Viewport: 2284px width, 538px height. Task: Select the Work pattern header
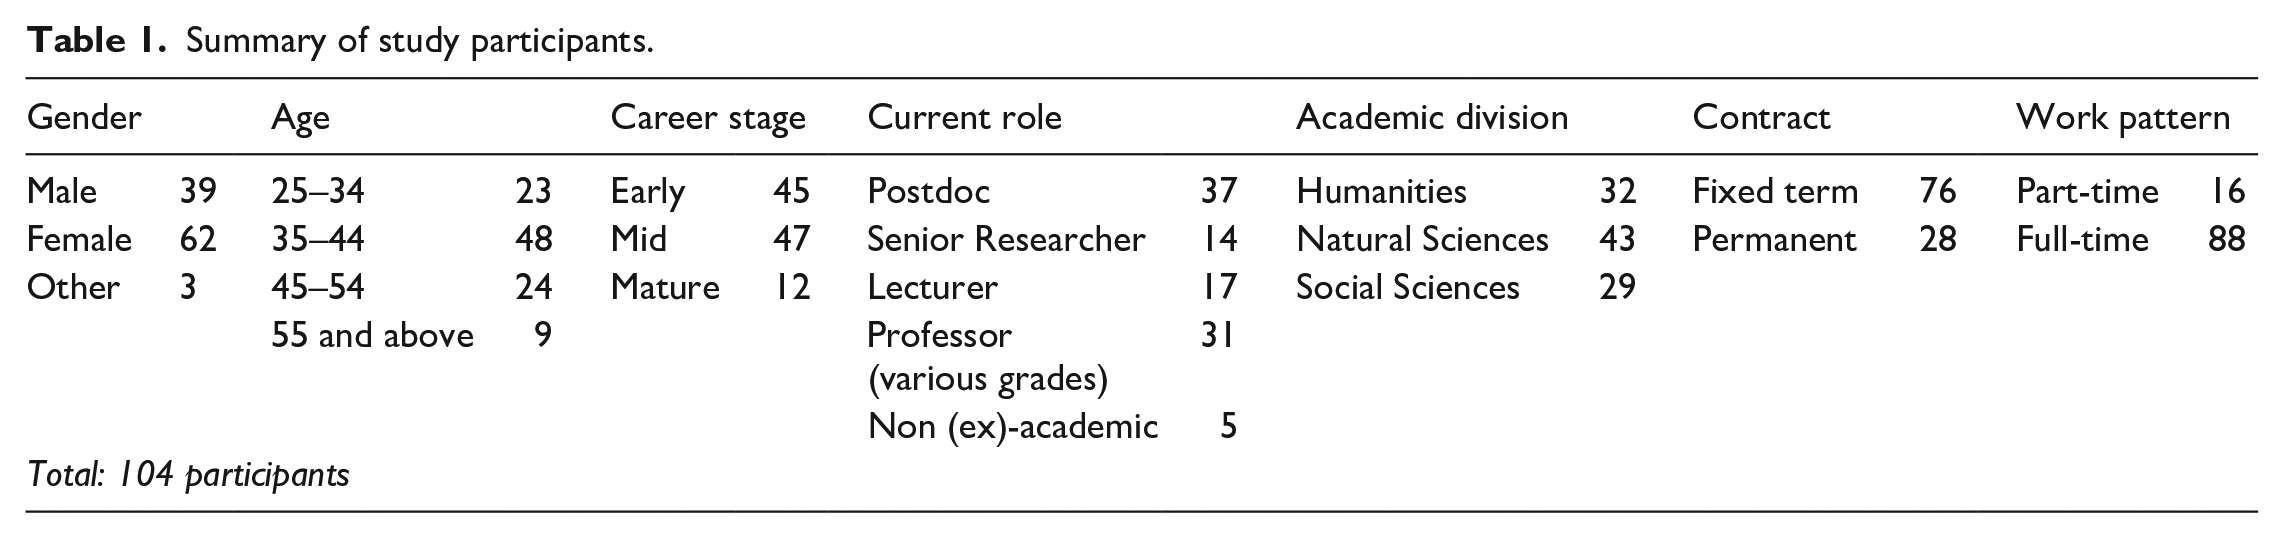(2123, 119)
